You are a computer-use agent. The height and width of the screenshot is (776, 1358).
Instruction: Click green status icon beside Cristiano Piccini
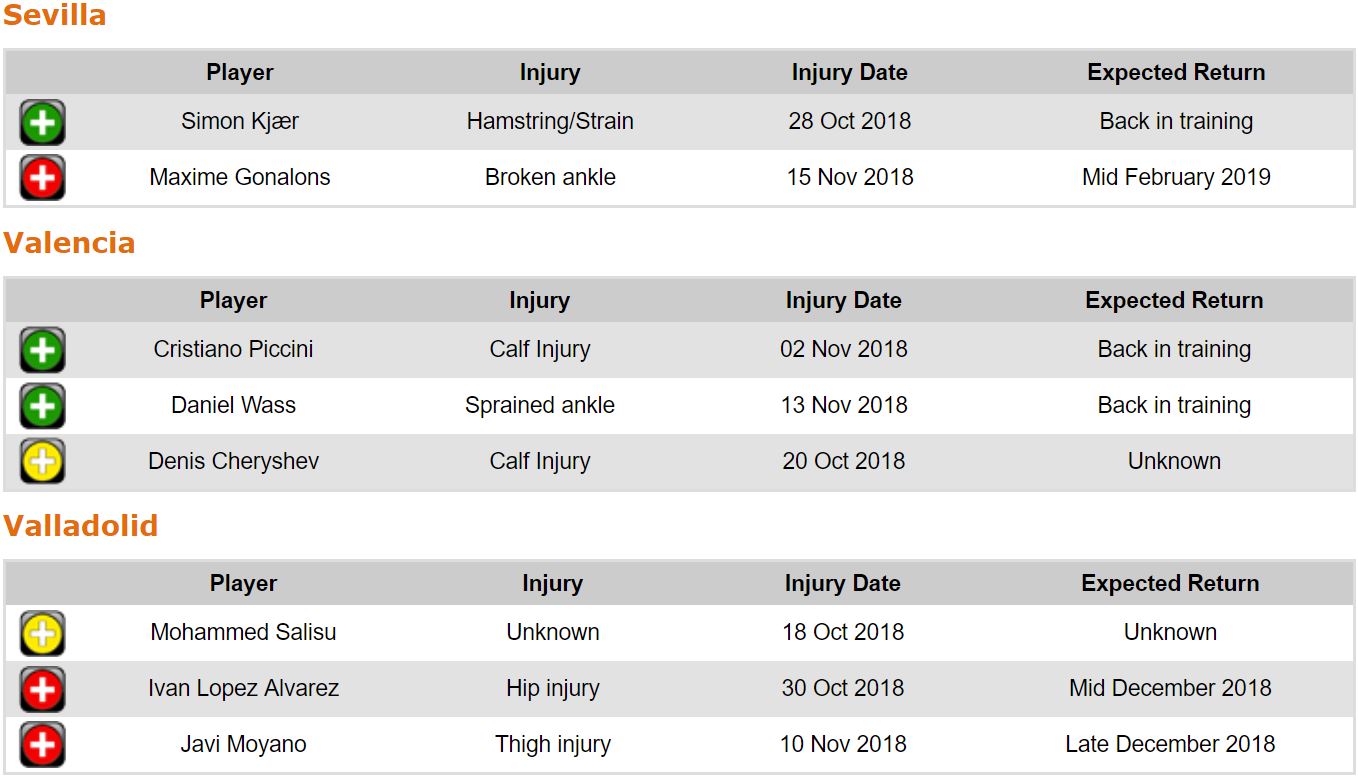click(x=42, y=351)
